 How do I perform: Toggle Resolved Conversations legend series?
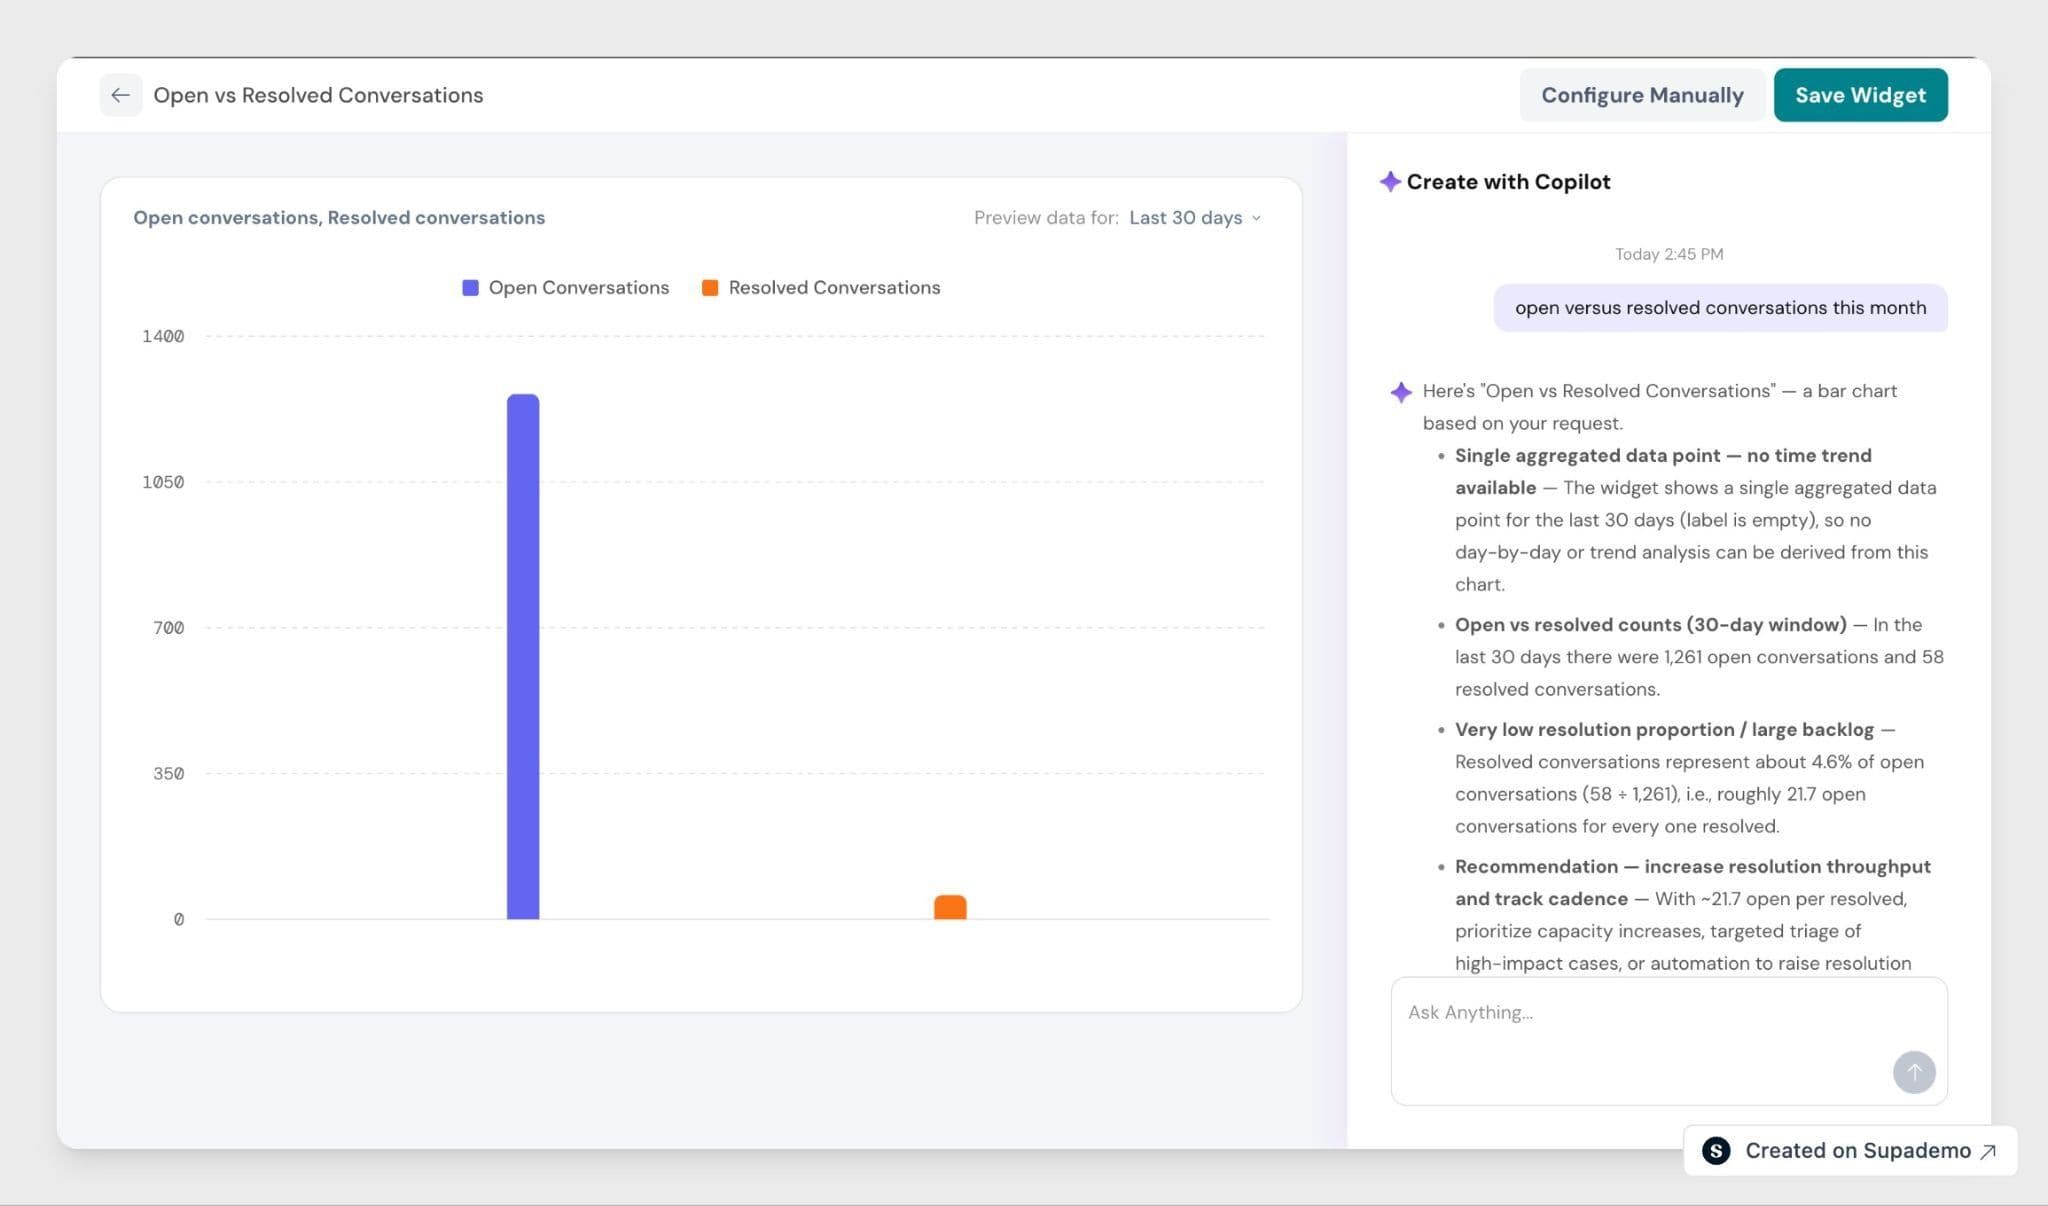click(x=821, y=288)
